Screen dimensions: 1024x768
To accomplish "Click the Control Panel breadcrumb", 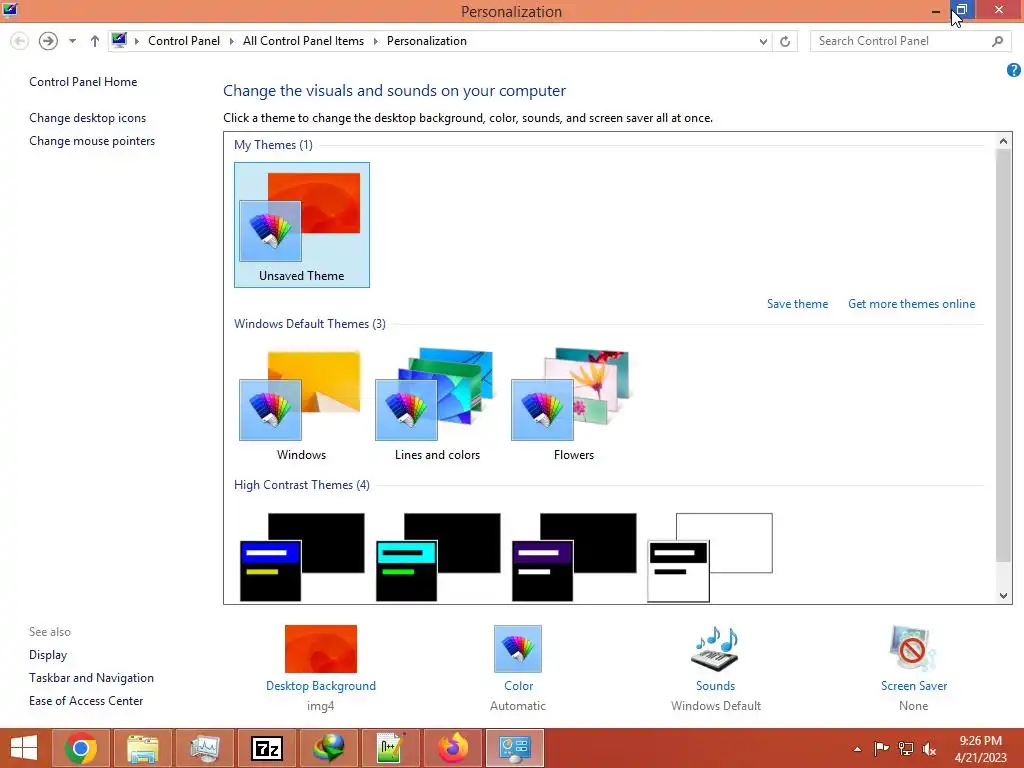I will coord(184,40).
